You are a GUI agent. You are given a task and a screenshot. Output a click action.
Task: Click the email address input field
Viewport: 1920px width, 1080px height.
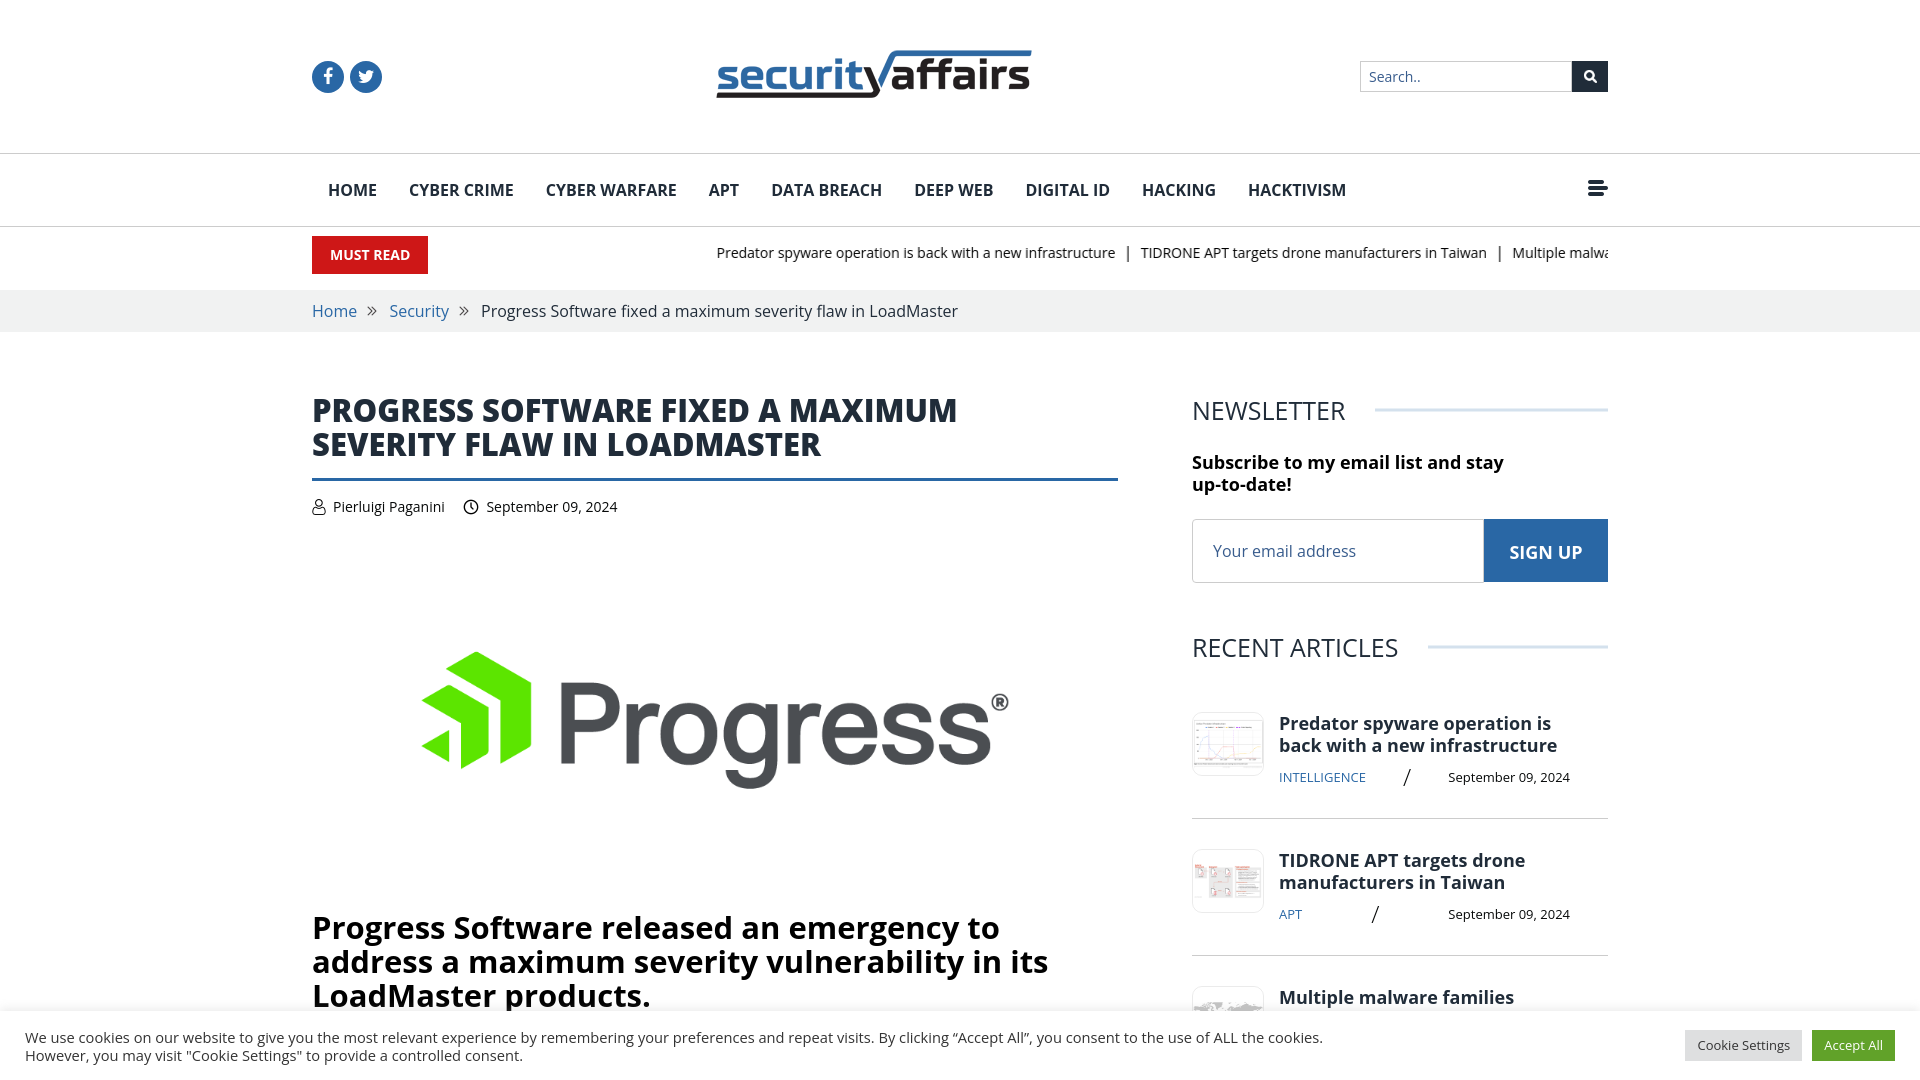pos(1337,551)
